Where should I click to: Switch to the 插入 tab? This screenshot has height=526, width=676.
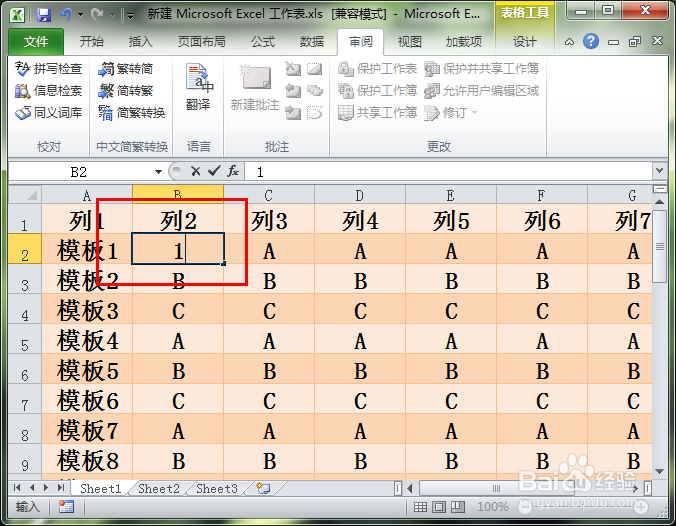tap(141, 42)
